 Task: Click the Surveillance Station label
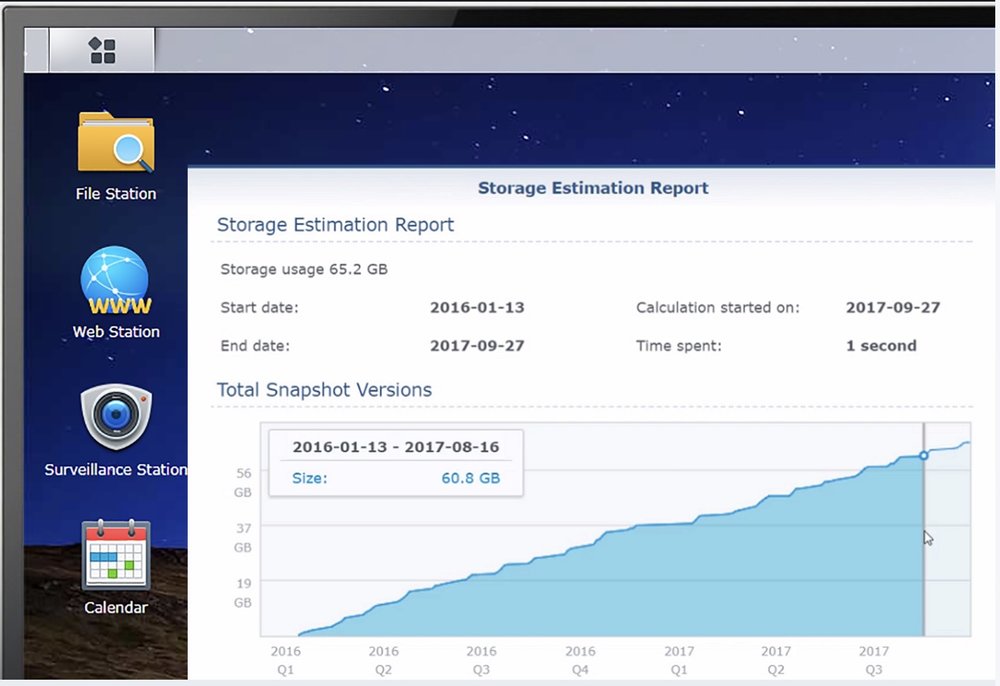pos(116,470)
